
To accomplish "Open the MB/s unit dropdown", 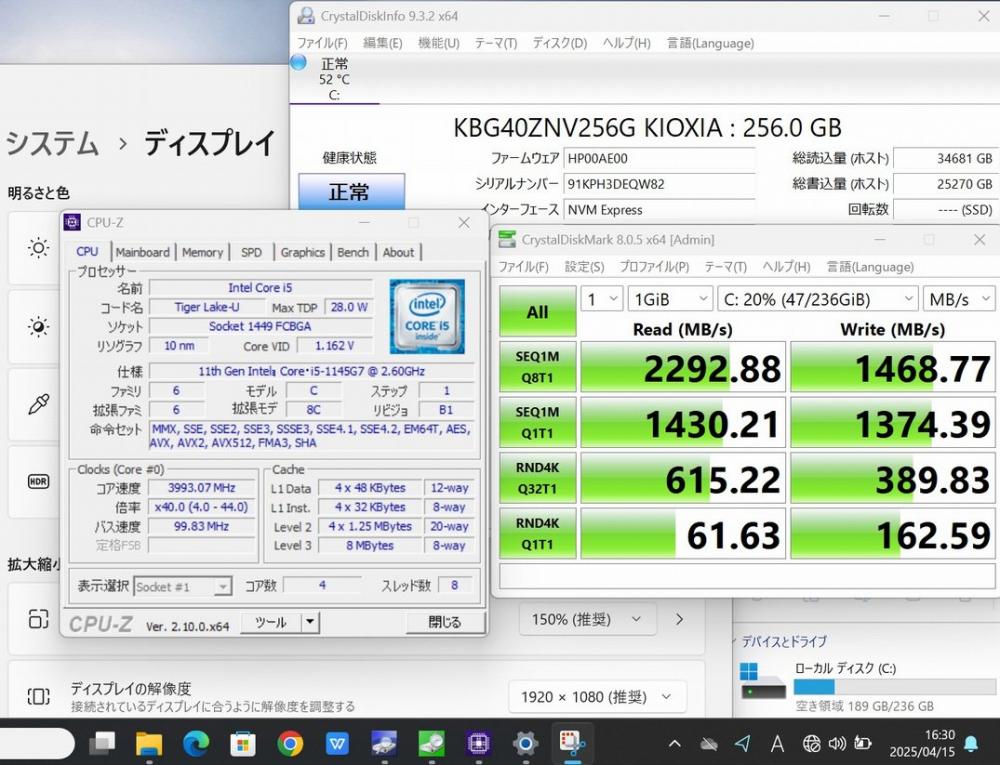I will click(x=959, y=299).
